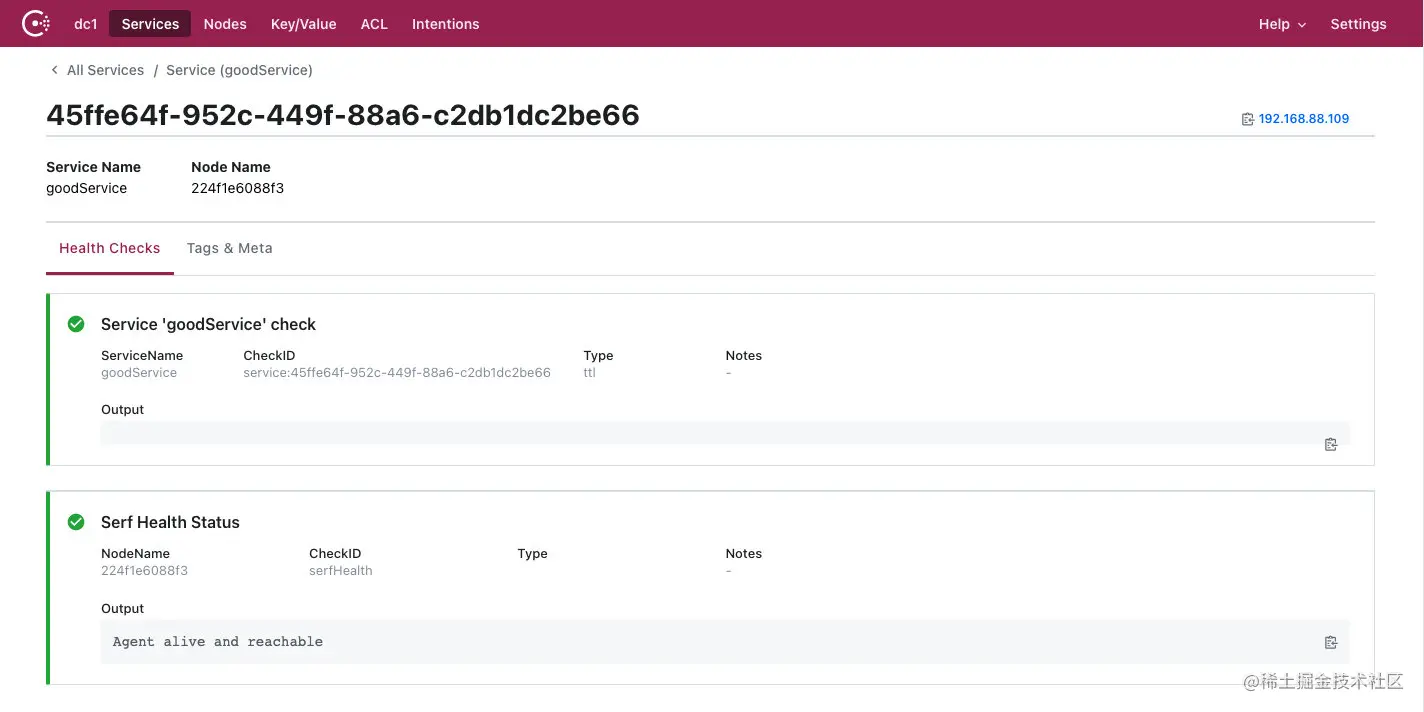Screen dimensions: 1424x712
Task: Copy the goodService check output icon
Action: coord(1331,444)
